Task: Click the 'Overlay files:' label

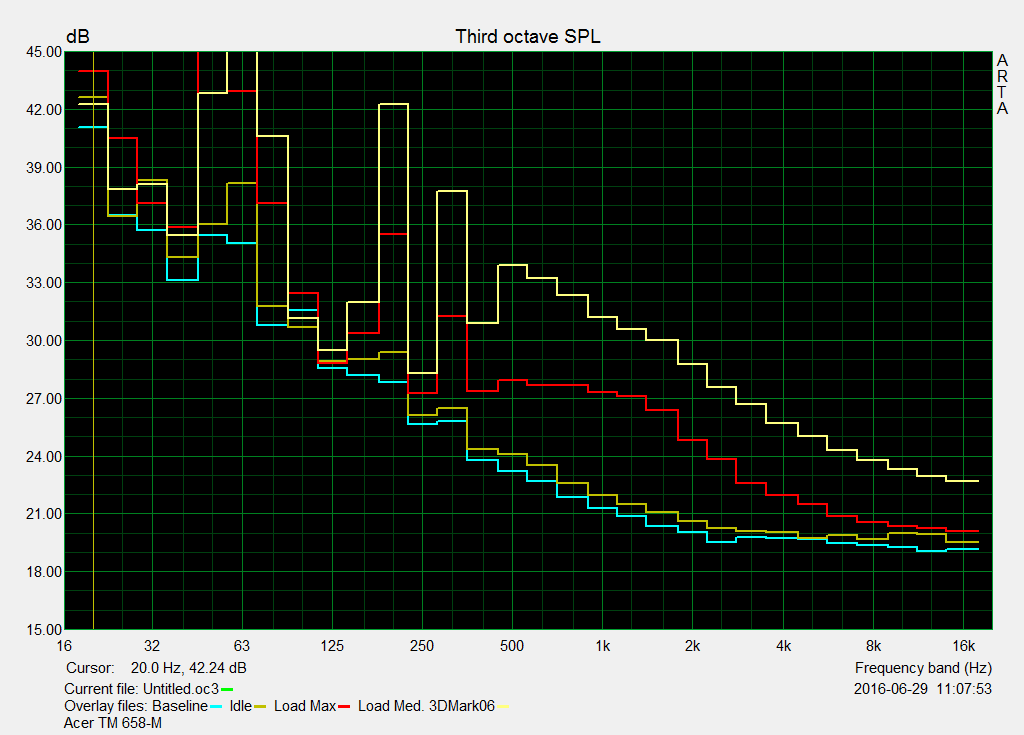Action: 106,706
